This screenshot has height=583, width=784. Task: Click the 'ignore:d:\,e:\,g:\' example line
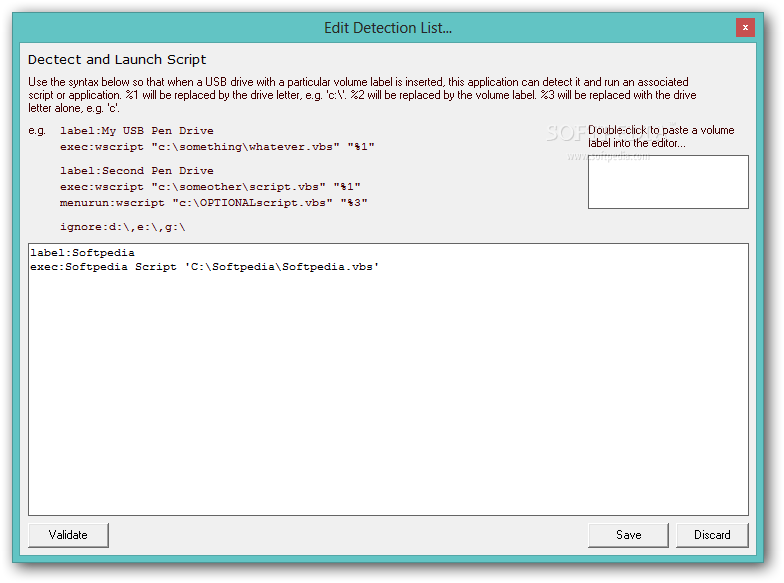tap(122, 227)
